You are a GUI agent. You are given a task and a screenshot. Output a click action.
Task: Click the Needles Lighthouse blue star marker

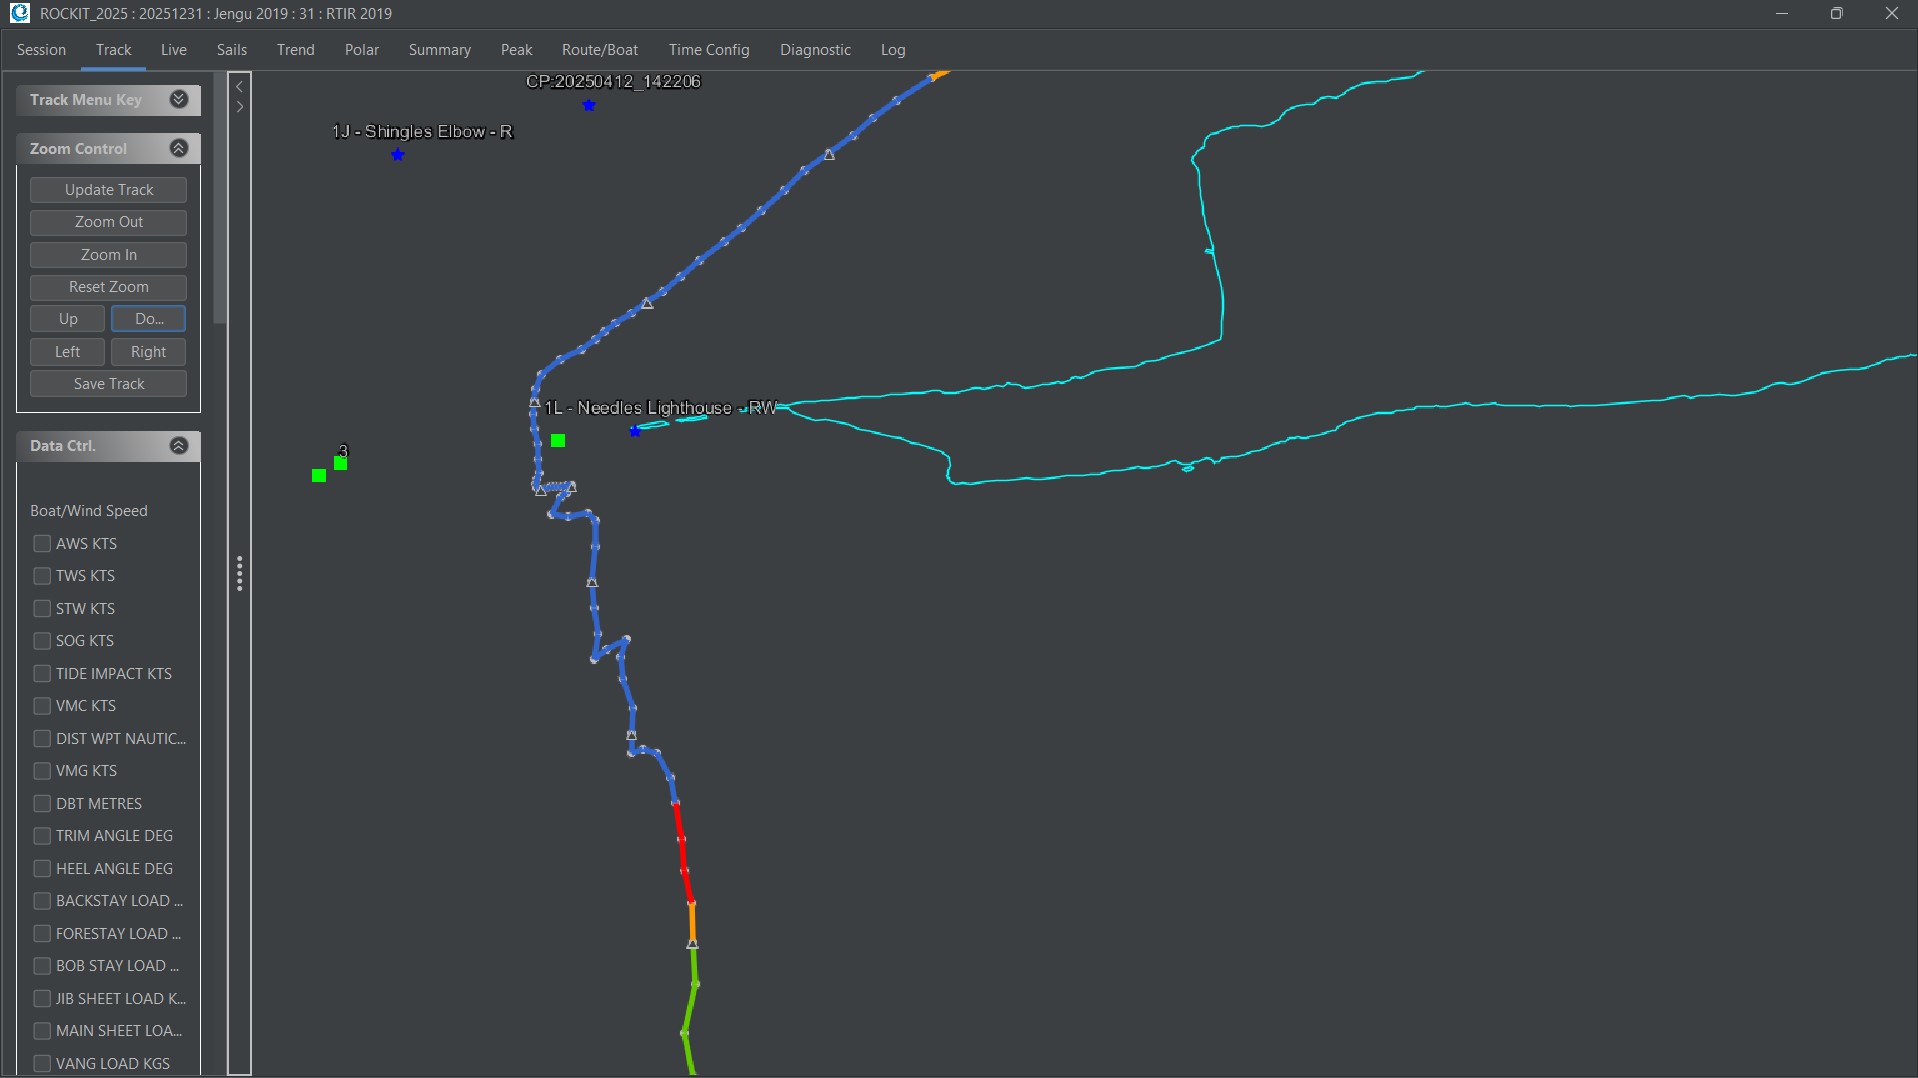click(x=635, y=431)
